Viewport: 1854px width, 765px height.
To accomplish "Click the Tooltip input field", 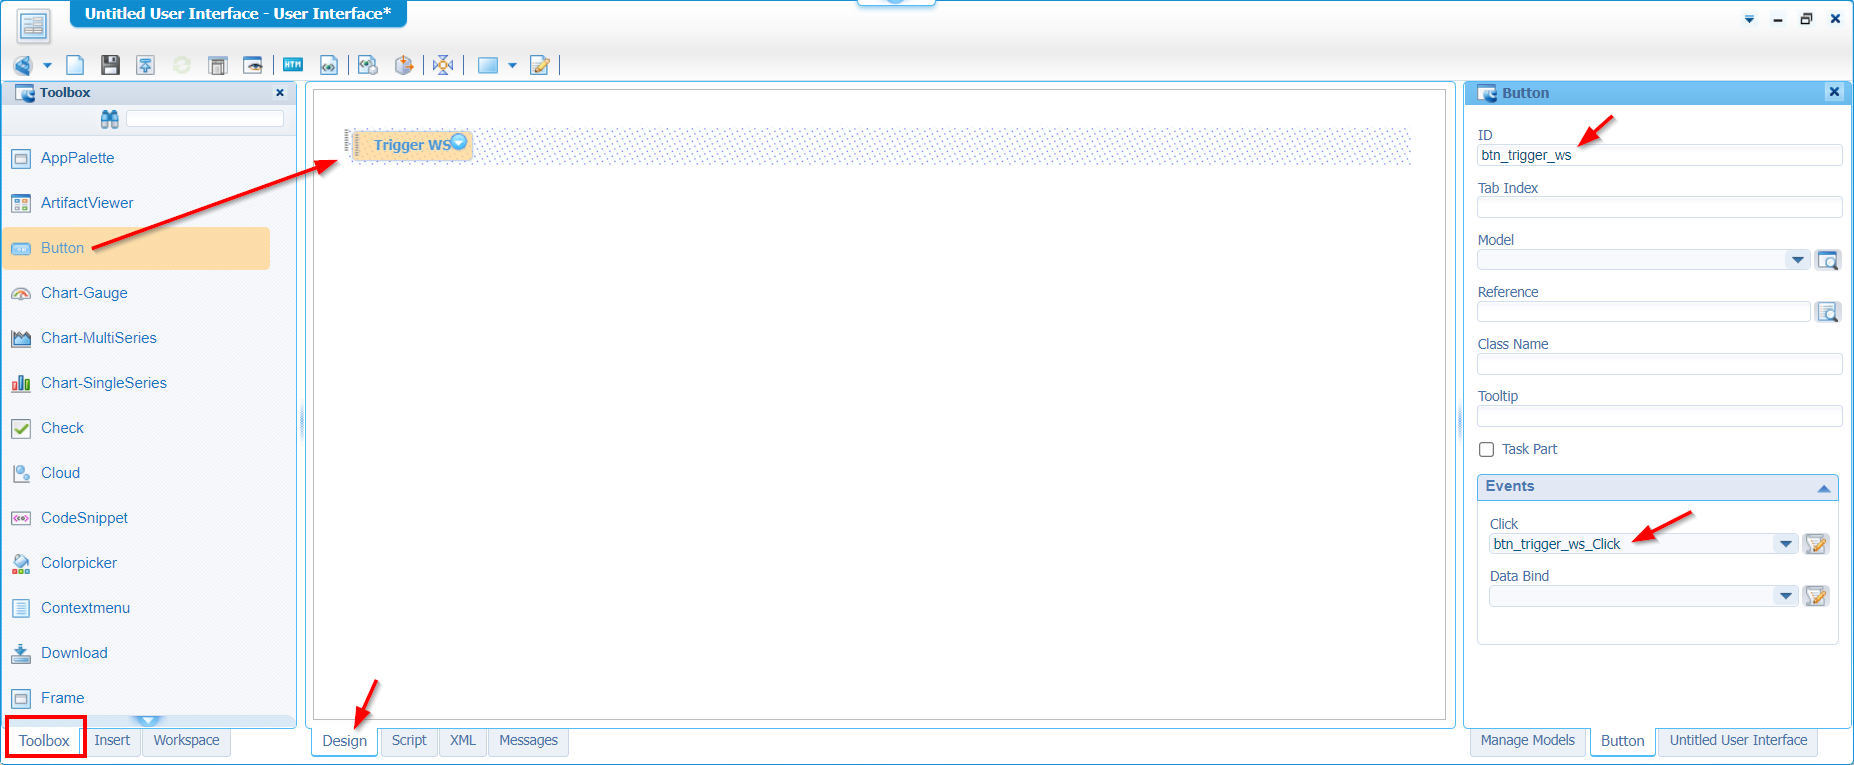I will click(x=1658, y=416).
